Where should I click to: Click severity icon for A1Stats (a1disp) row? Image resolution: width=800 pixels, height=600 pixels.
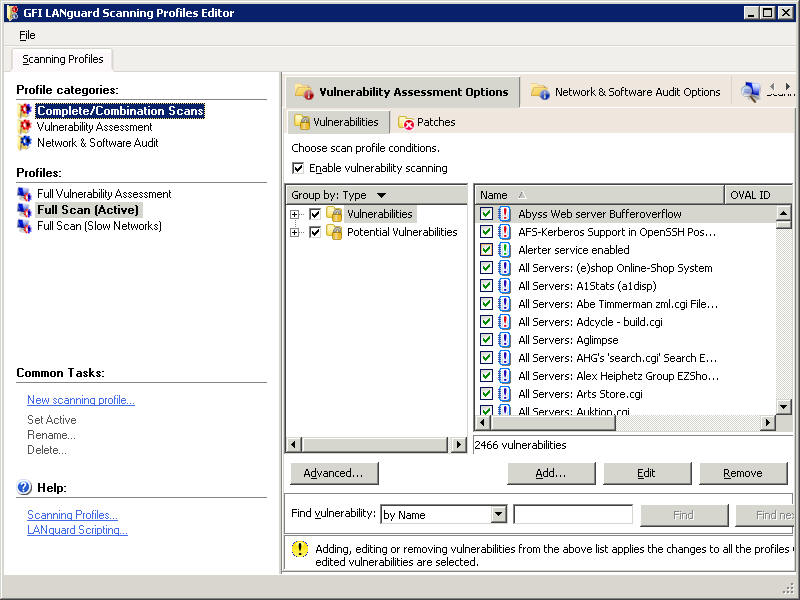click(504, 286)
